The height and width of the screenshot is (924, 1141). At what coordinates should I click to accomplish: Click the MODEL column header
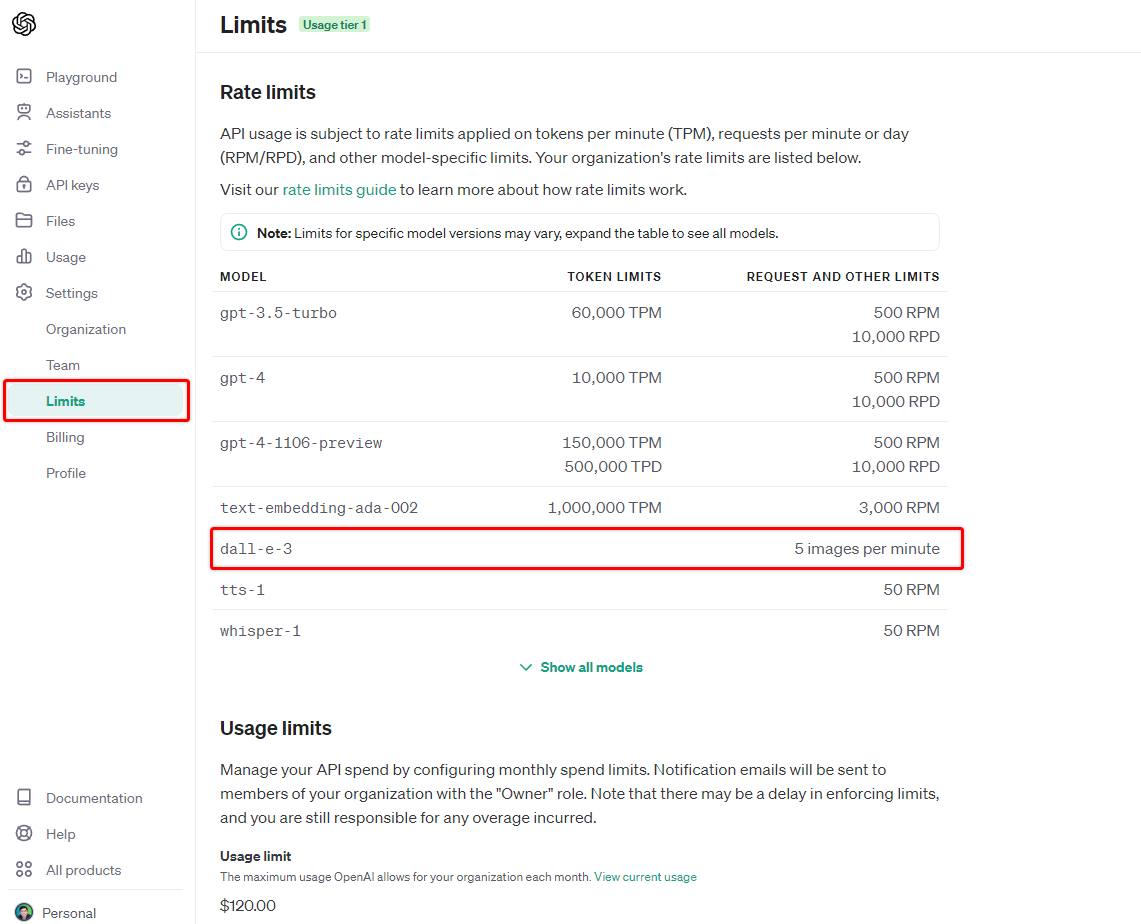pos(243,276)
